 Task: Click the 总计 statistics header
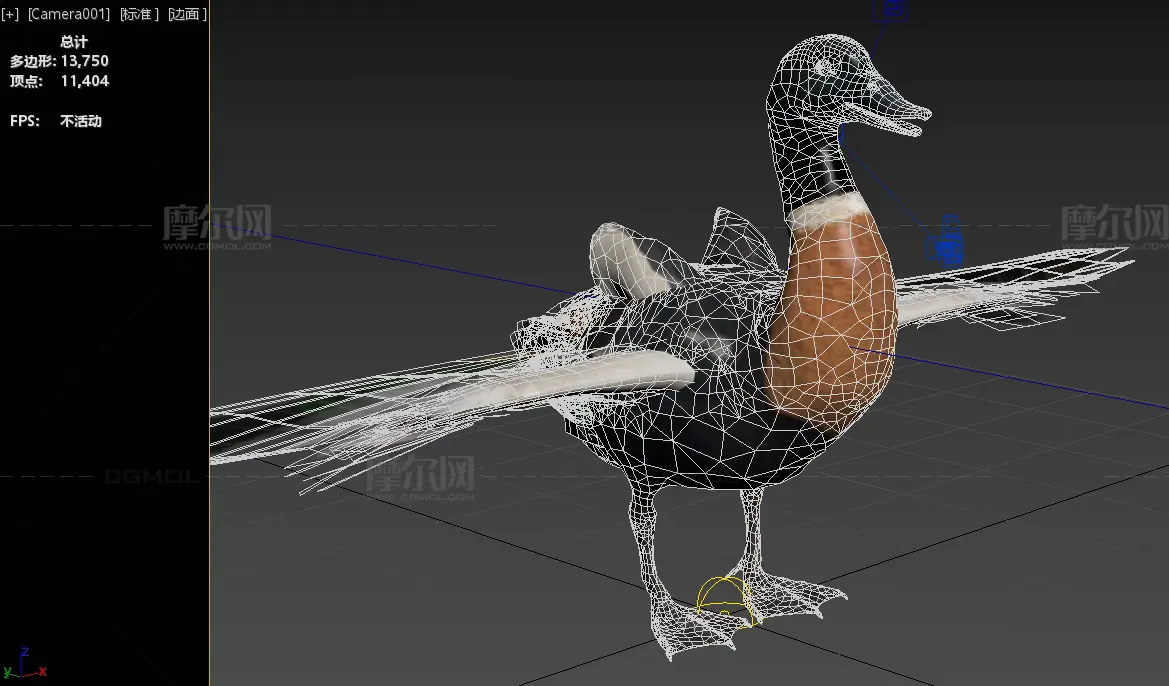click(74, 42)
